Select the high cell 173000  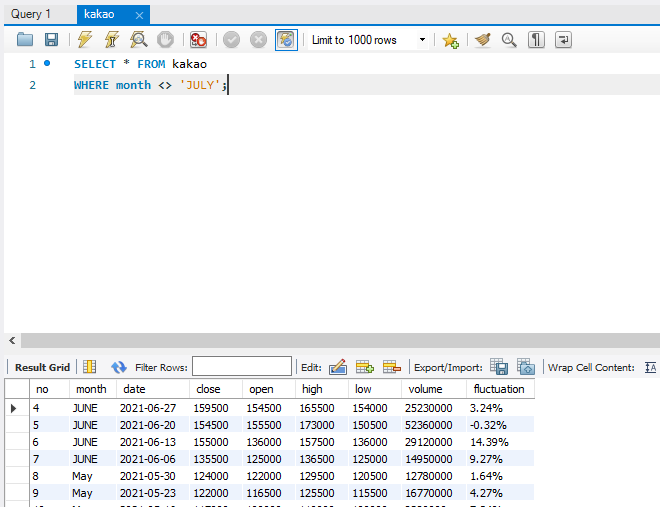322,425
